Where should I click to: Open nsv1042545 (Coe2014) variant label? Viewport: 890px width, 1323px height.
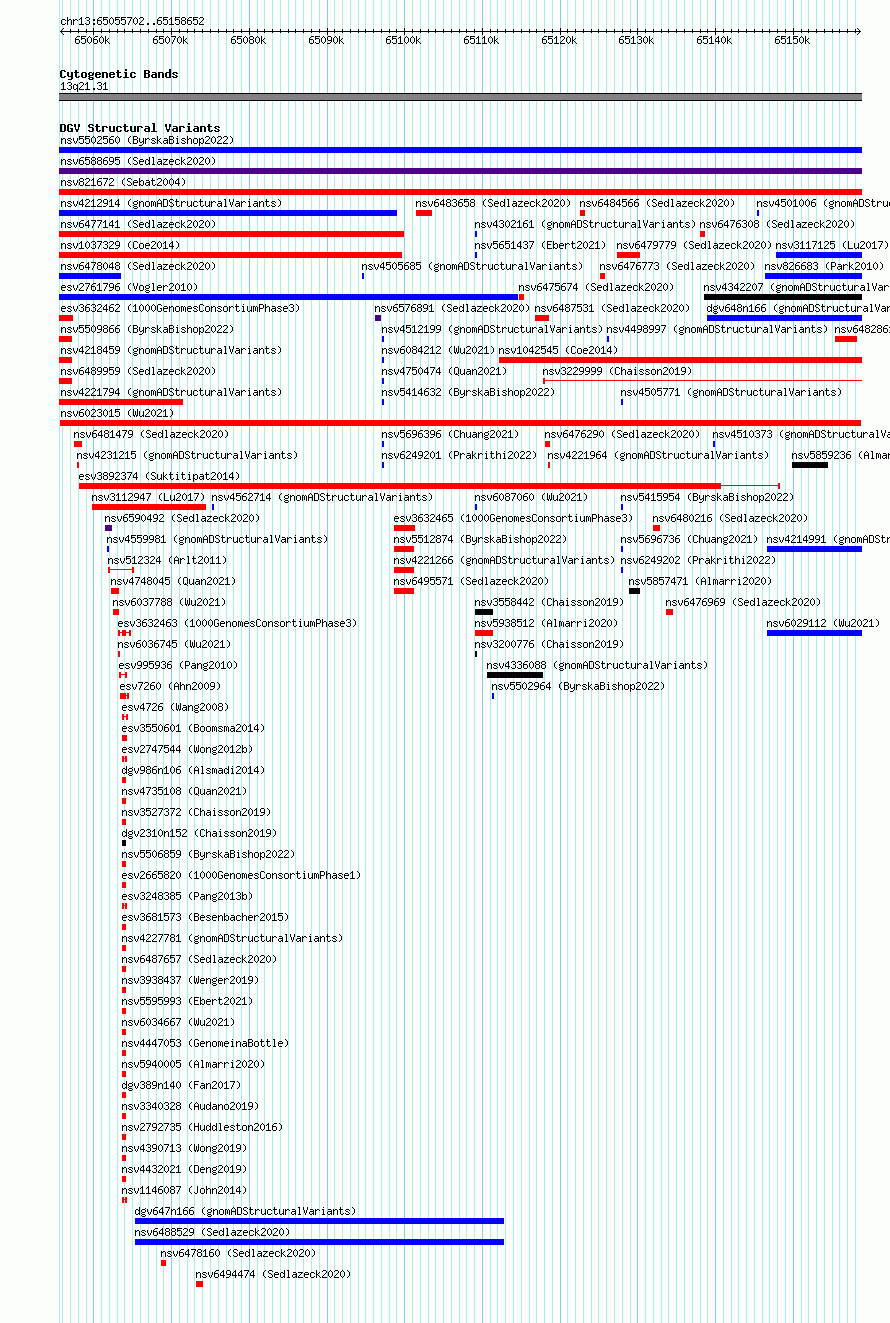click(x=559, y=350)
